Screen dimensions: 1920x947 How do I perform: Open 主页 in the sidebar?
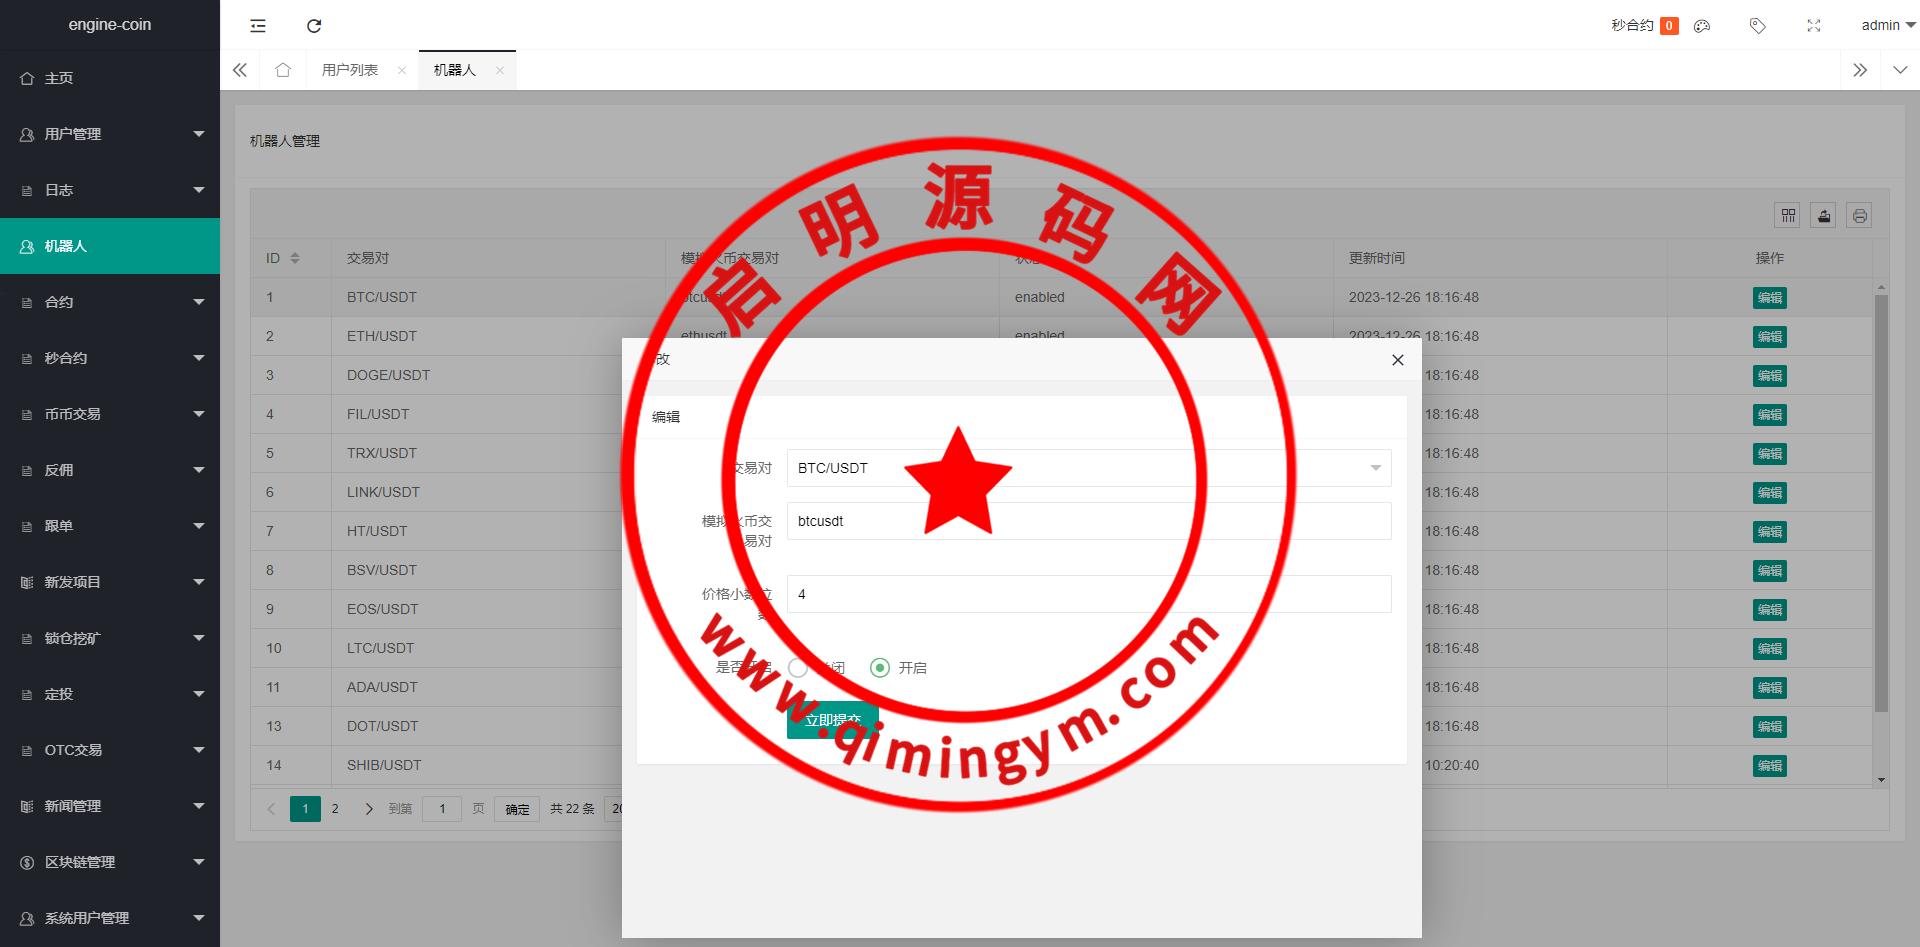[60, 78]
